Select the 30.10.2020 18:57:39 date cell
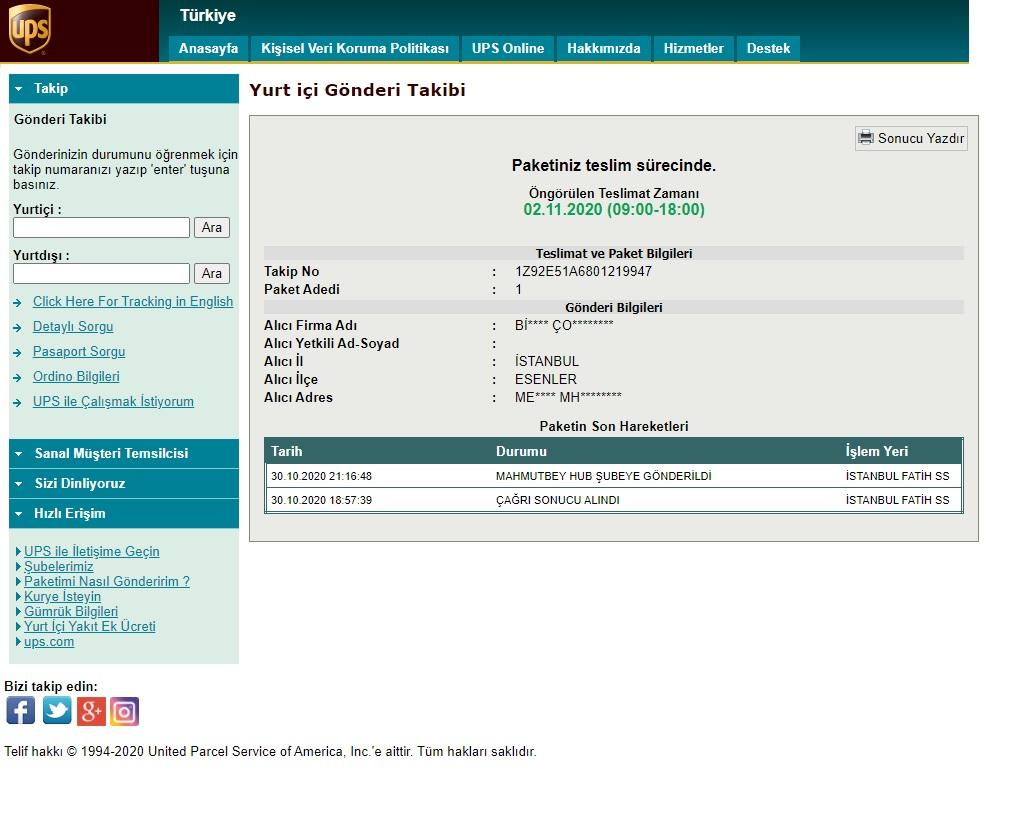 click(x=321, y=500)
